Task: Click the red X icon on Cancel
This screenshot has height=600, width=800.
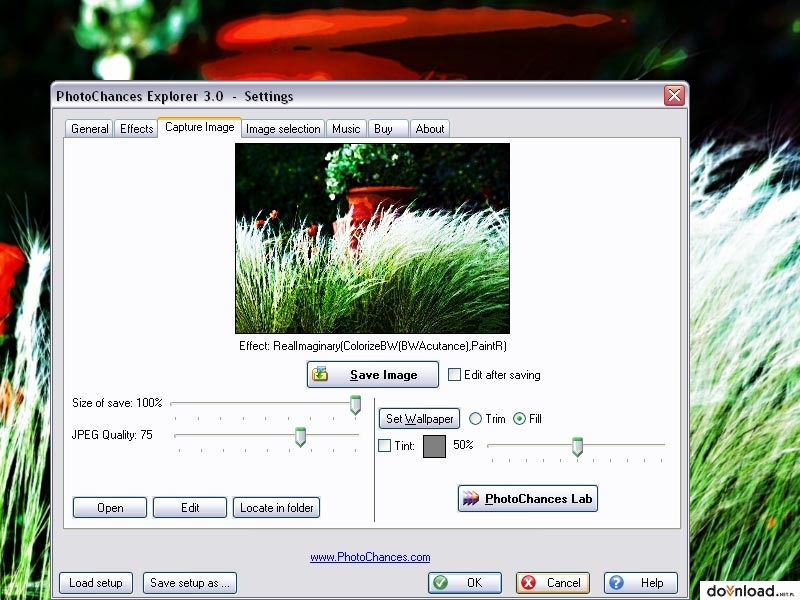Action: (x=529, y=583)
